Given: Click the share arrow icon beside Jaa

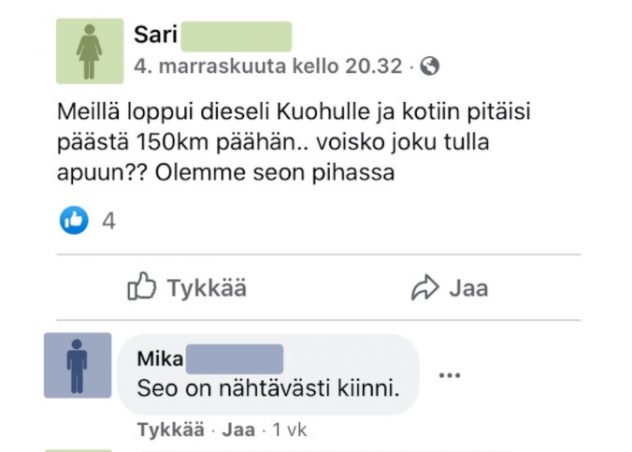Looking at the screenshot, I should 426,288.
